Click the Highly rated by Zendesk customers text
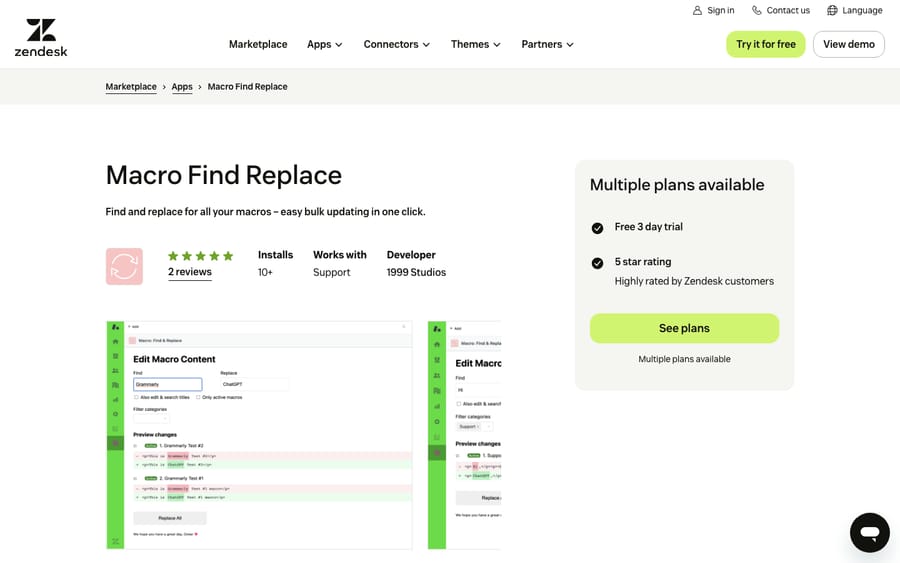 coord(694,281)
